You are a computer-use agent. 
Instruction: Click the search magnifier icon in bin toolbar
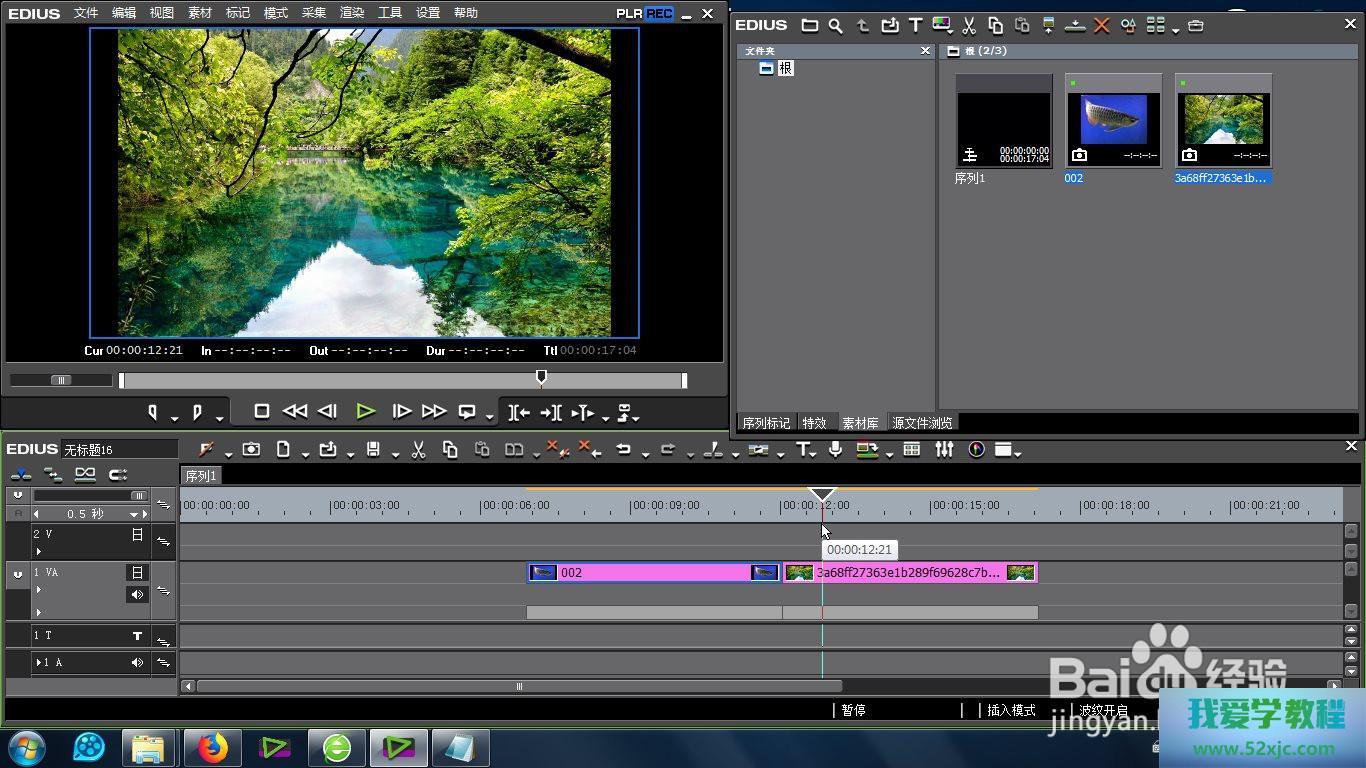pyautogui.click(x=835, y=26)
